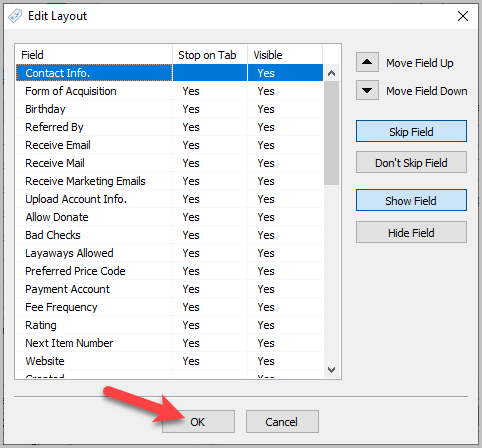482x448 pixels.
Task: Click the Hide Field button
Action: (x=411, y=232)
